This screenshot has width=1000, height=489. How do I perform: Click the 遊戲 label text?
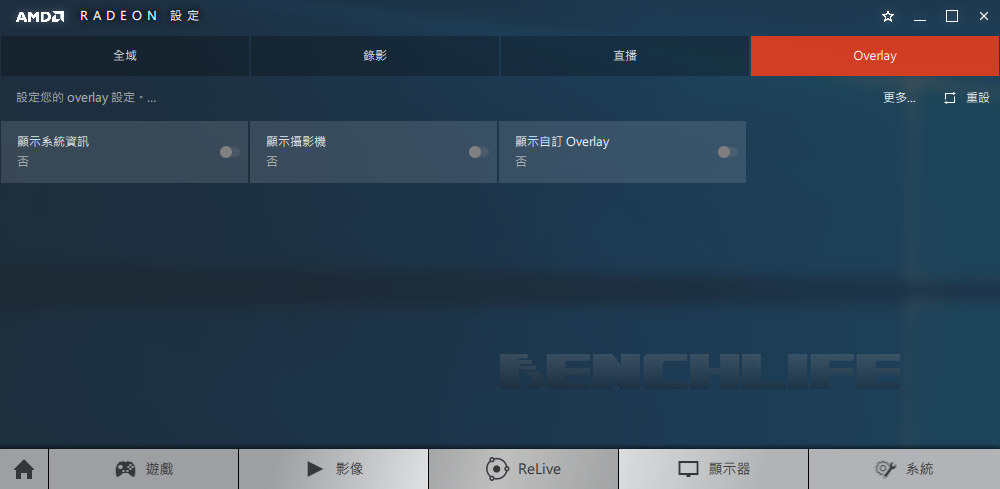point(159,469)
